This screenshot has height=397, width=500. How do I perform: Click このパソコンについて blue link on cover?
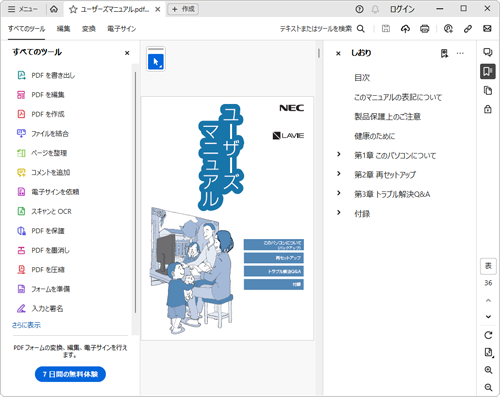coord(274,245)
